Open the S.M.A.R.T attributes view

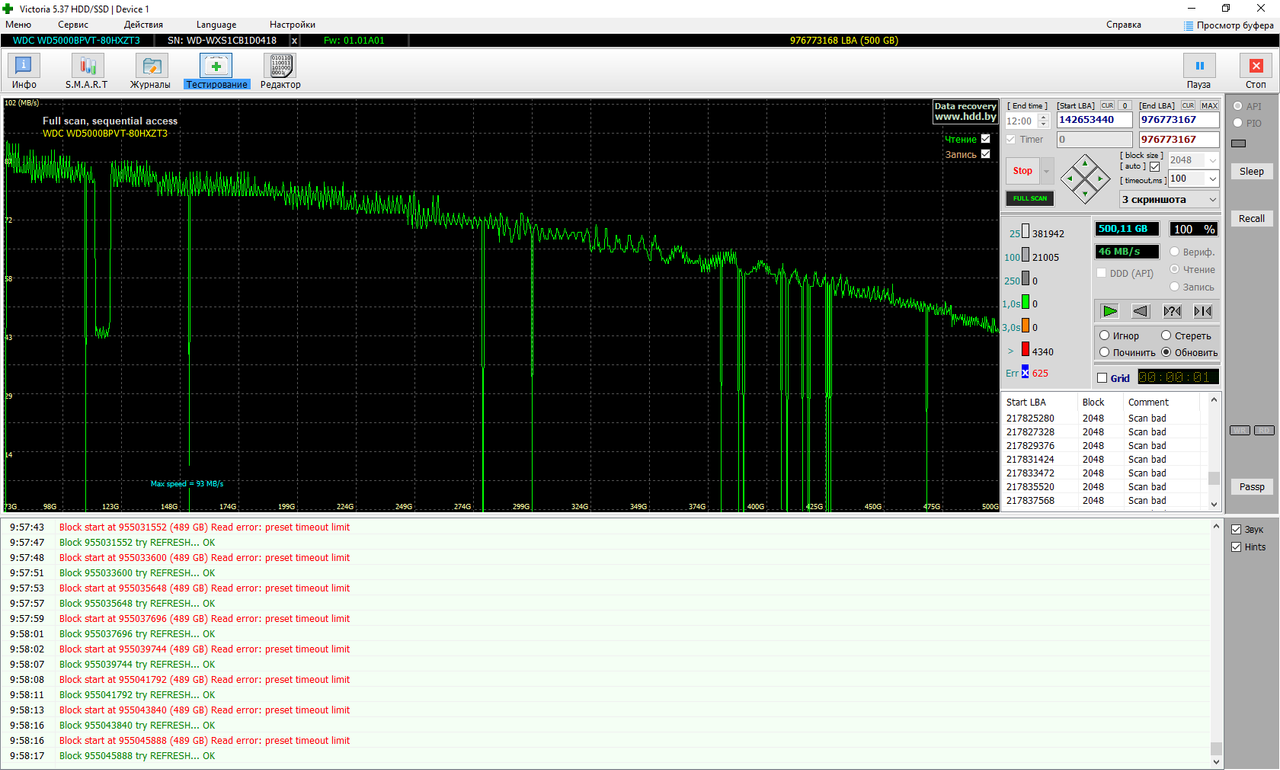click(x=87, y=71)
